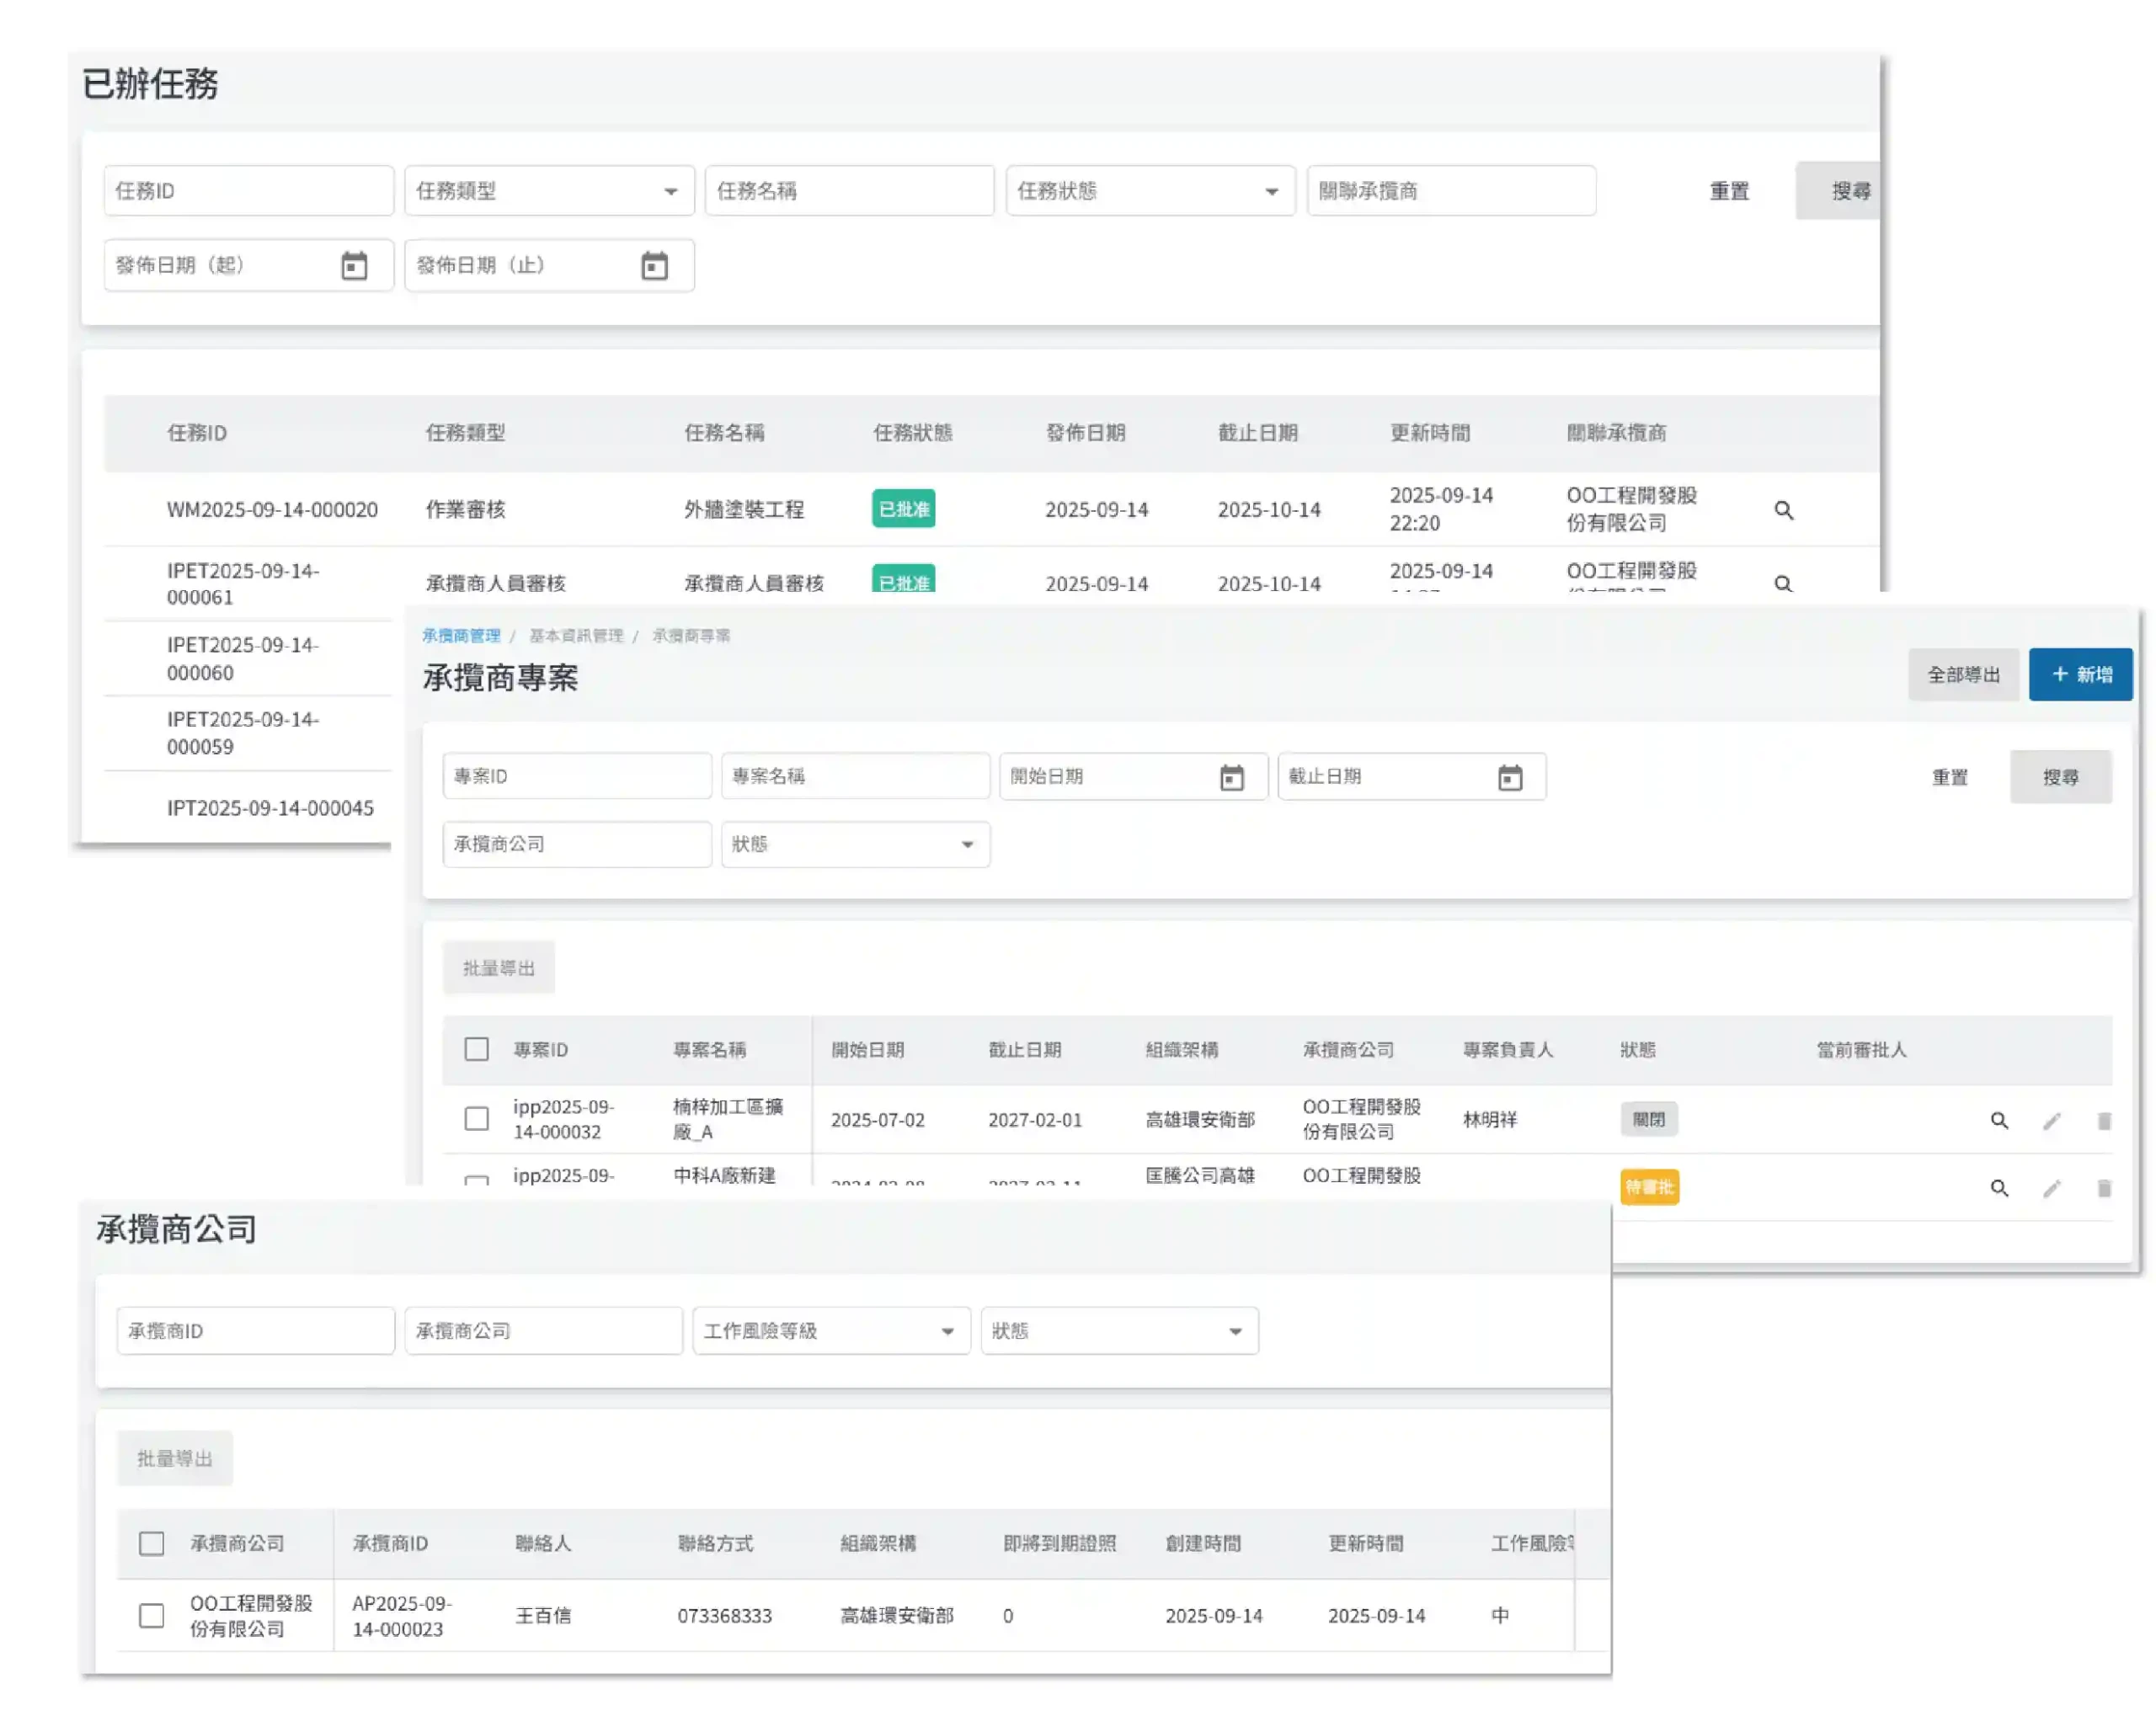This screenshot has height=1716, width=2156.
Task: View details of task WM2025-09-14-000020
Action: pyautogui.click(x=1783, y=510)
